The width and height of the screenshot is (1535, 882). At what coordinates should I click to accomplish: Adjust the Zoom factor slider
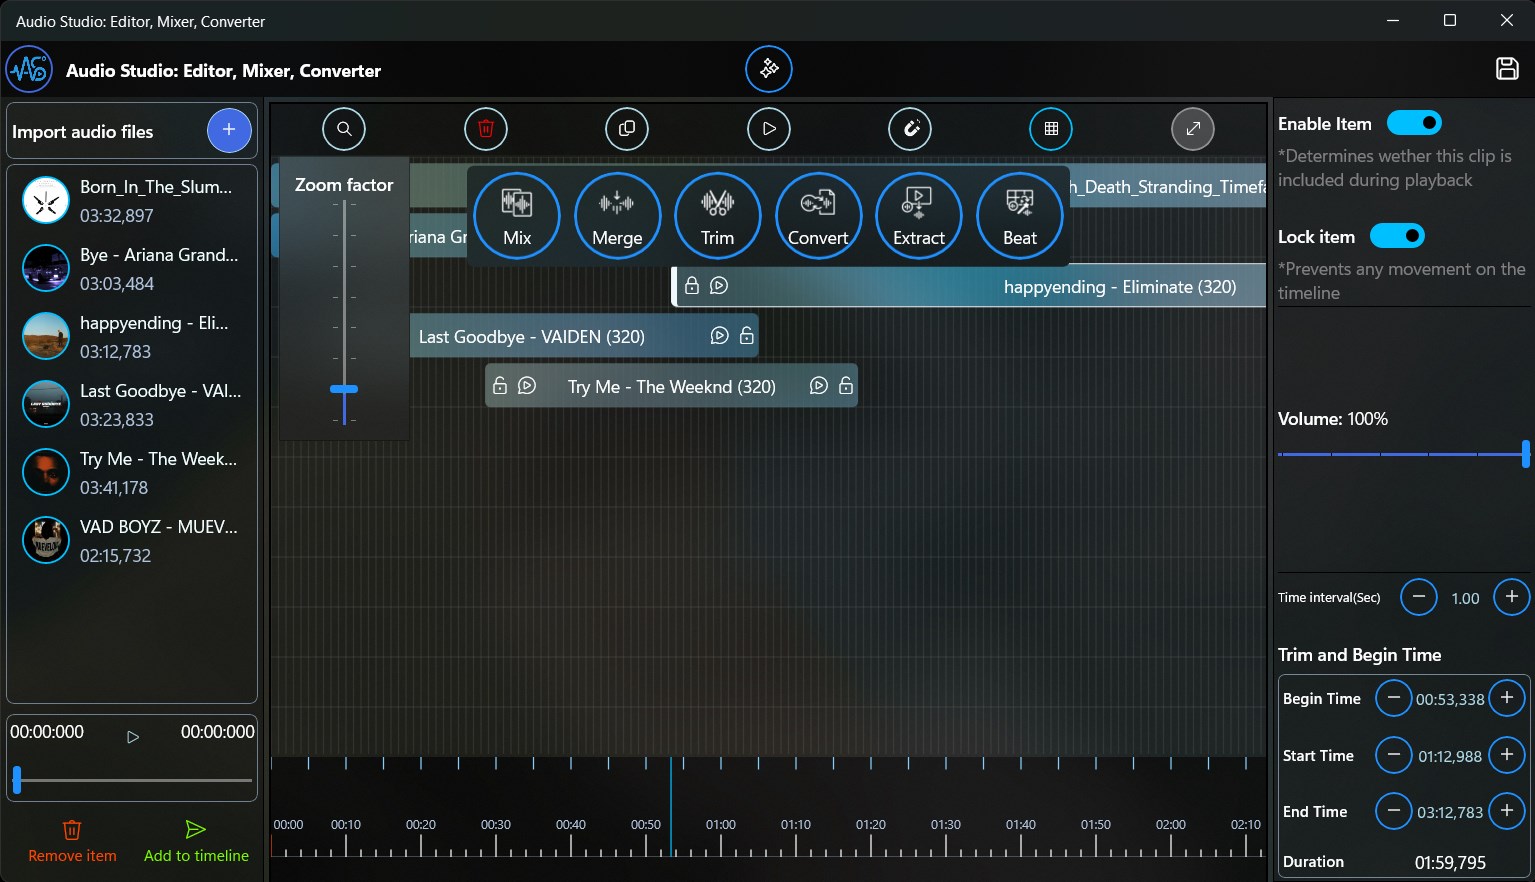343,388
